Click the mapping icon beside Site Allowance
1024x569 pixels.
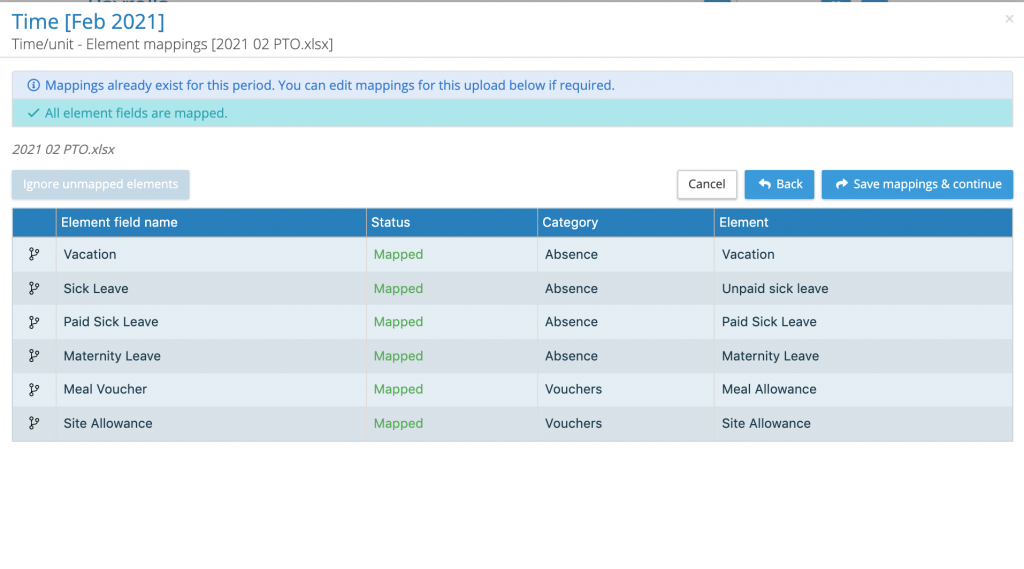[x=34, y=424]
